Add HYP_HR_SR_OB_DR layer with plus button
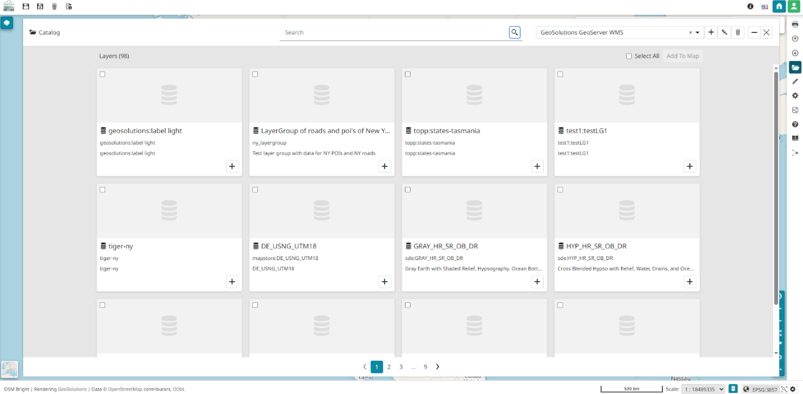The height and width of the screenshot is (394, 803). [x=690, y=282]
